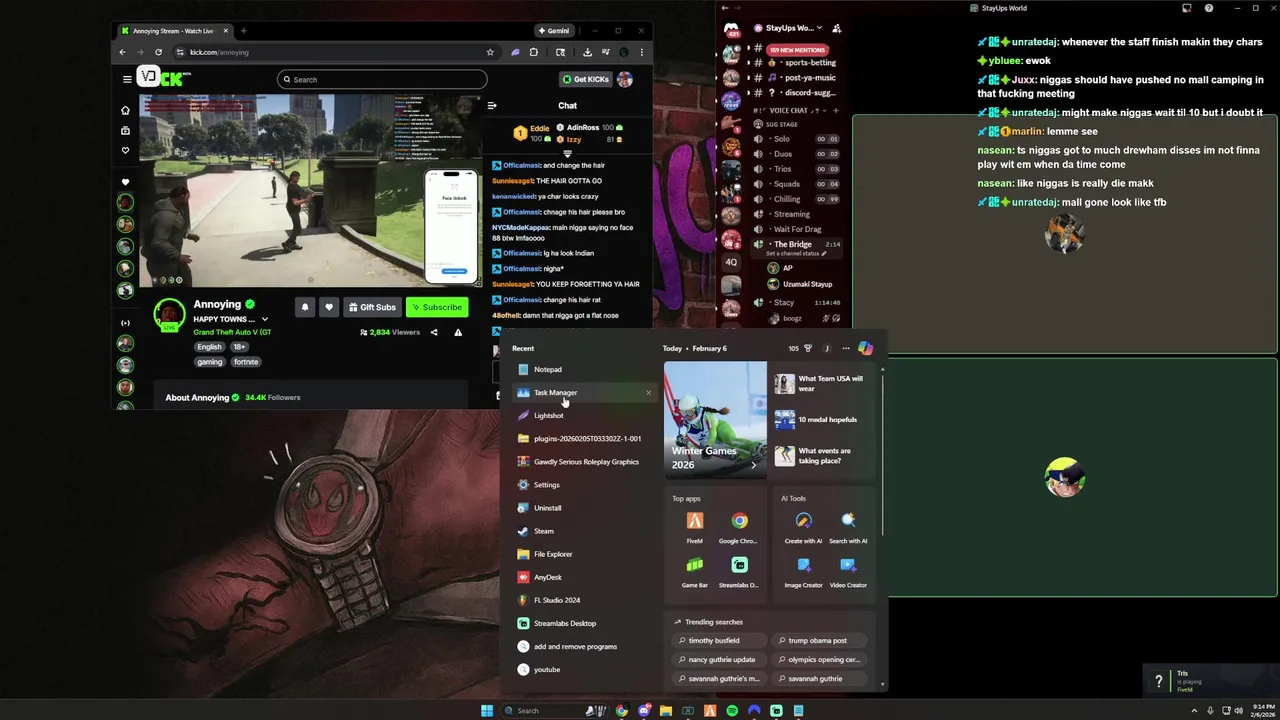Open the FiveM icon in Top apps
The width and height of the screenshot is (1280, 720).
[694, 527]
